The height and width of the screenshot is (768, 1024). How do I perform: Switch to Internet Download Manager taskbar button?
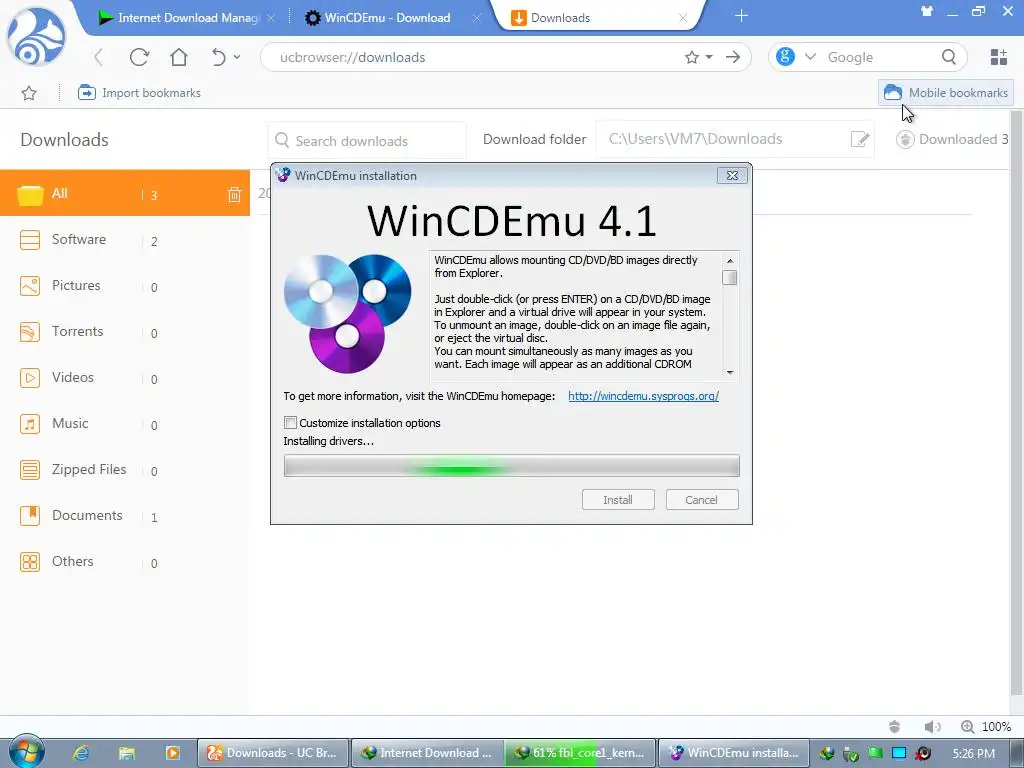(x=428, y=753)
